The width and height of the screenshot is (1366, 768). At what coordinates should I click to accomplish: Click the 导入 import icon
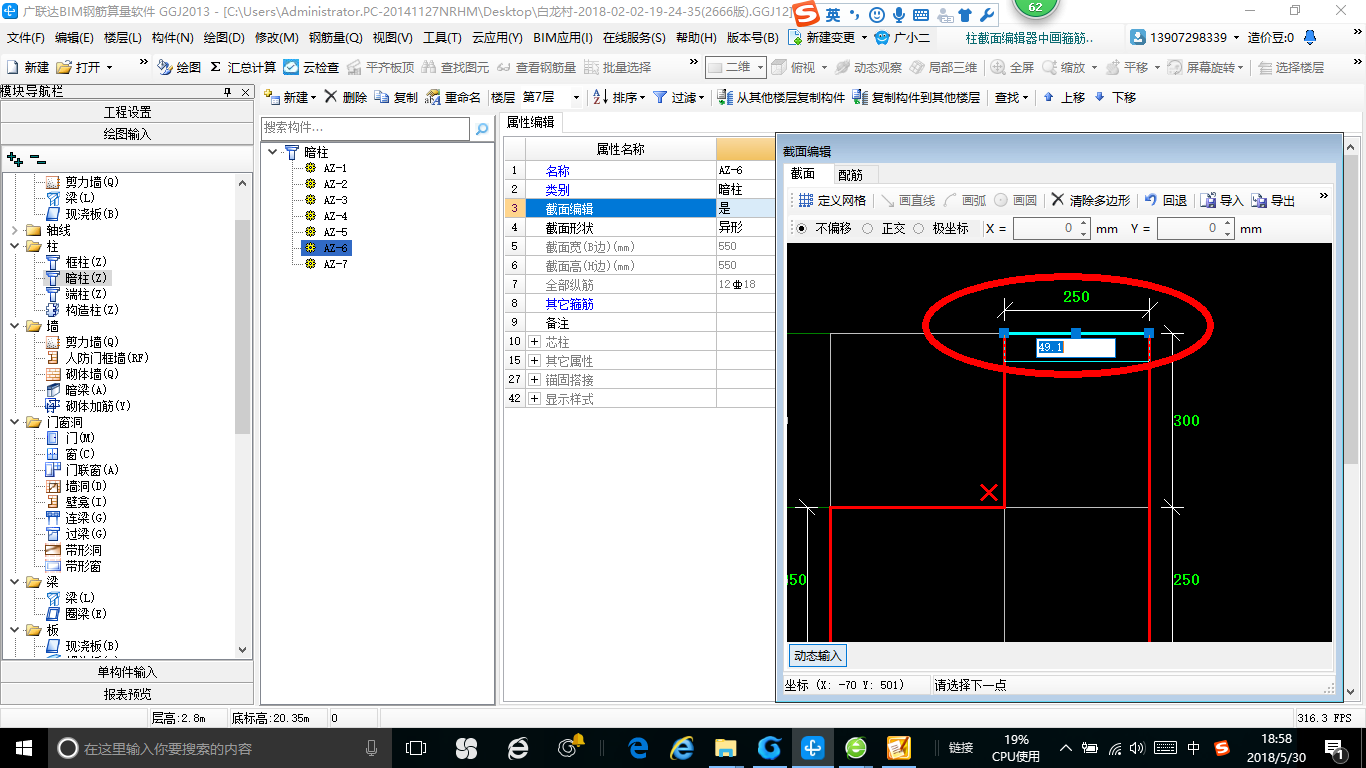[x=1208, y=200]
